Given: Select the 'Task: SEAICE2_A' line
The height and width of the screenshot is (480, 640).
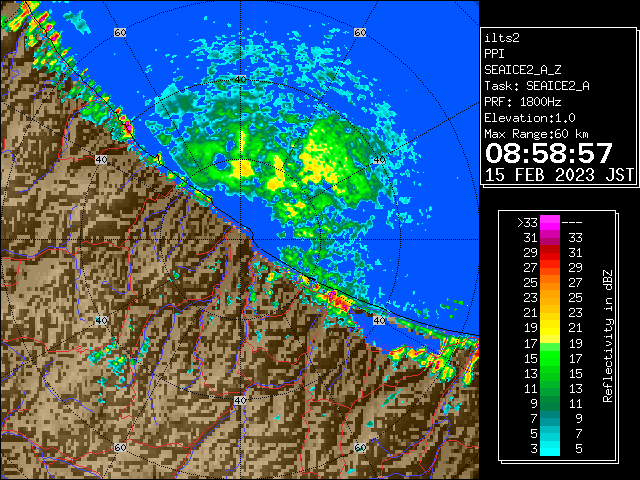Looking at the screenshot, I should [537, 86].
